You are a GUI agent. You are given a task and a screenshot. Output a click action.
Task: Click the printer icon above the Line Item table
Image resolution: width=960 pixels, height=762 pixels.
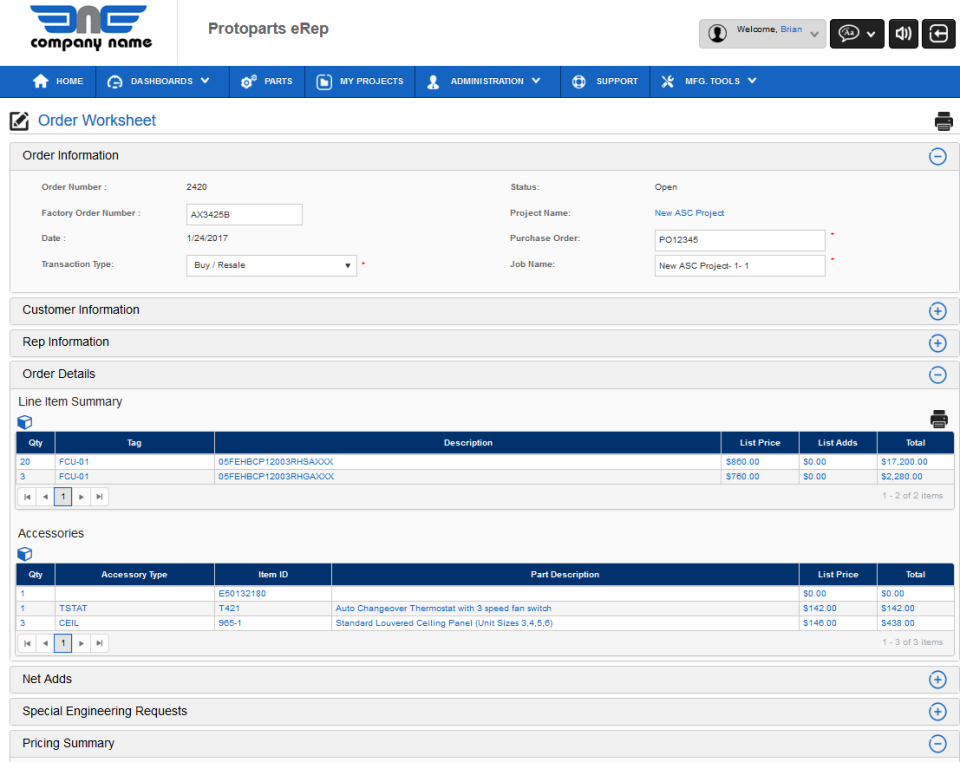coord(938,419)
